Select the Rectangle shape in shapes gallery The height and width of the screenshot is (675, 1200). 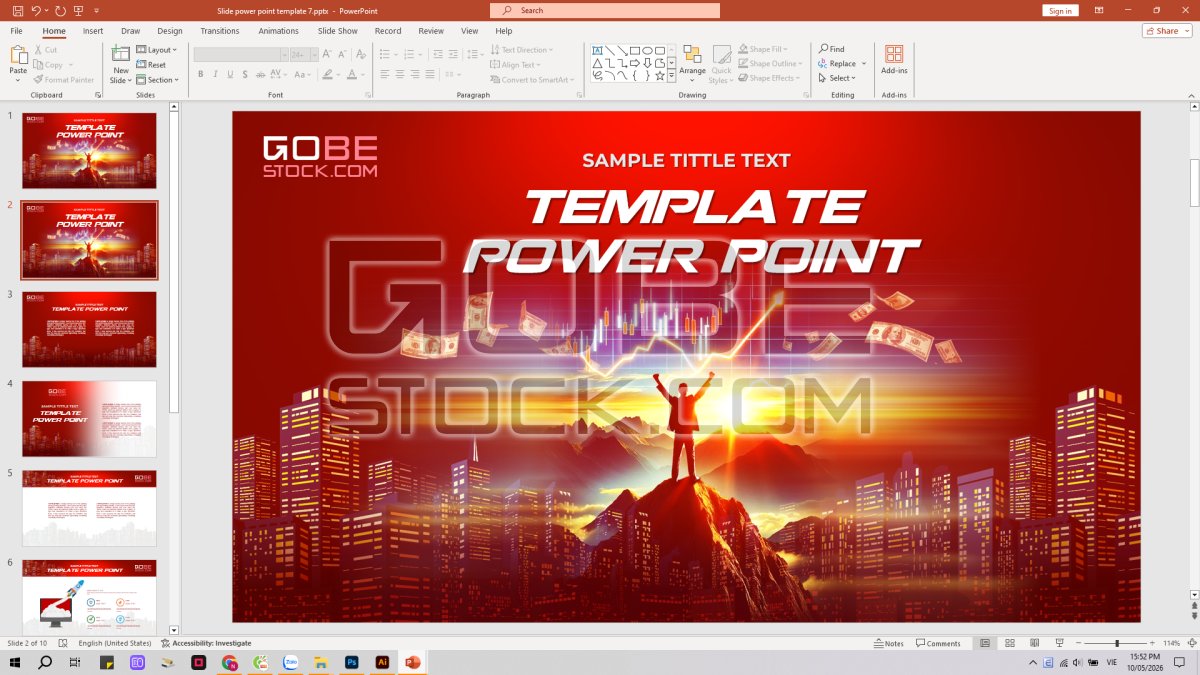pos(634,50)
